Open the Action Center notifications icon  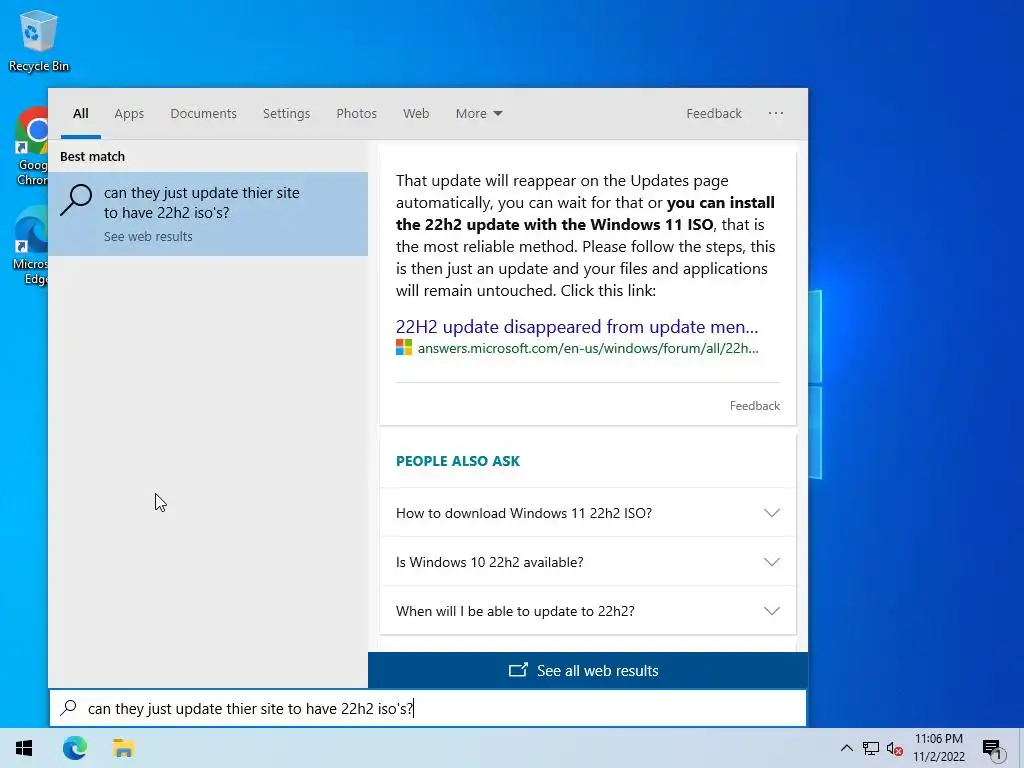click(993, 748)
